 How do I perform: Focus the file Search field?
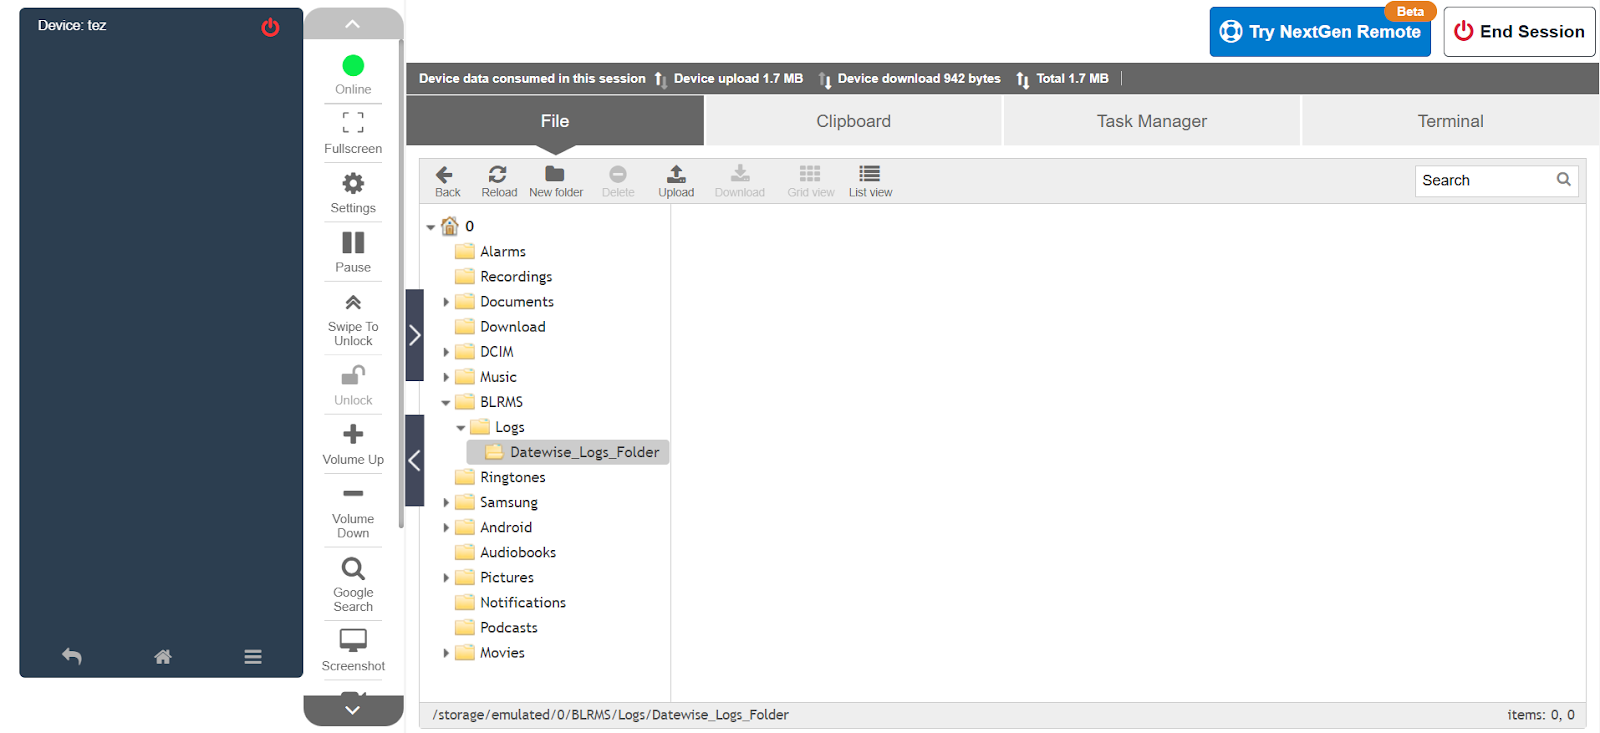(x=1484, y=180)
